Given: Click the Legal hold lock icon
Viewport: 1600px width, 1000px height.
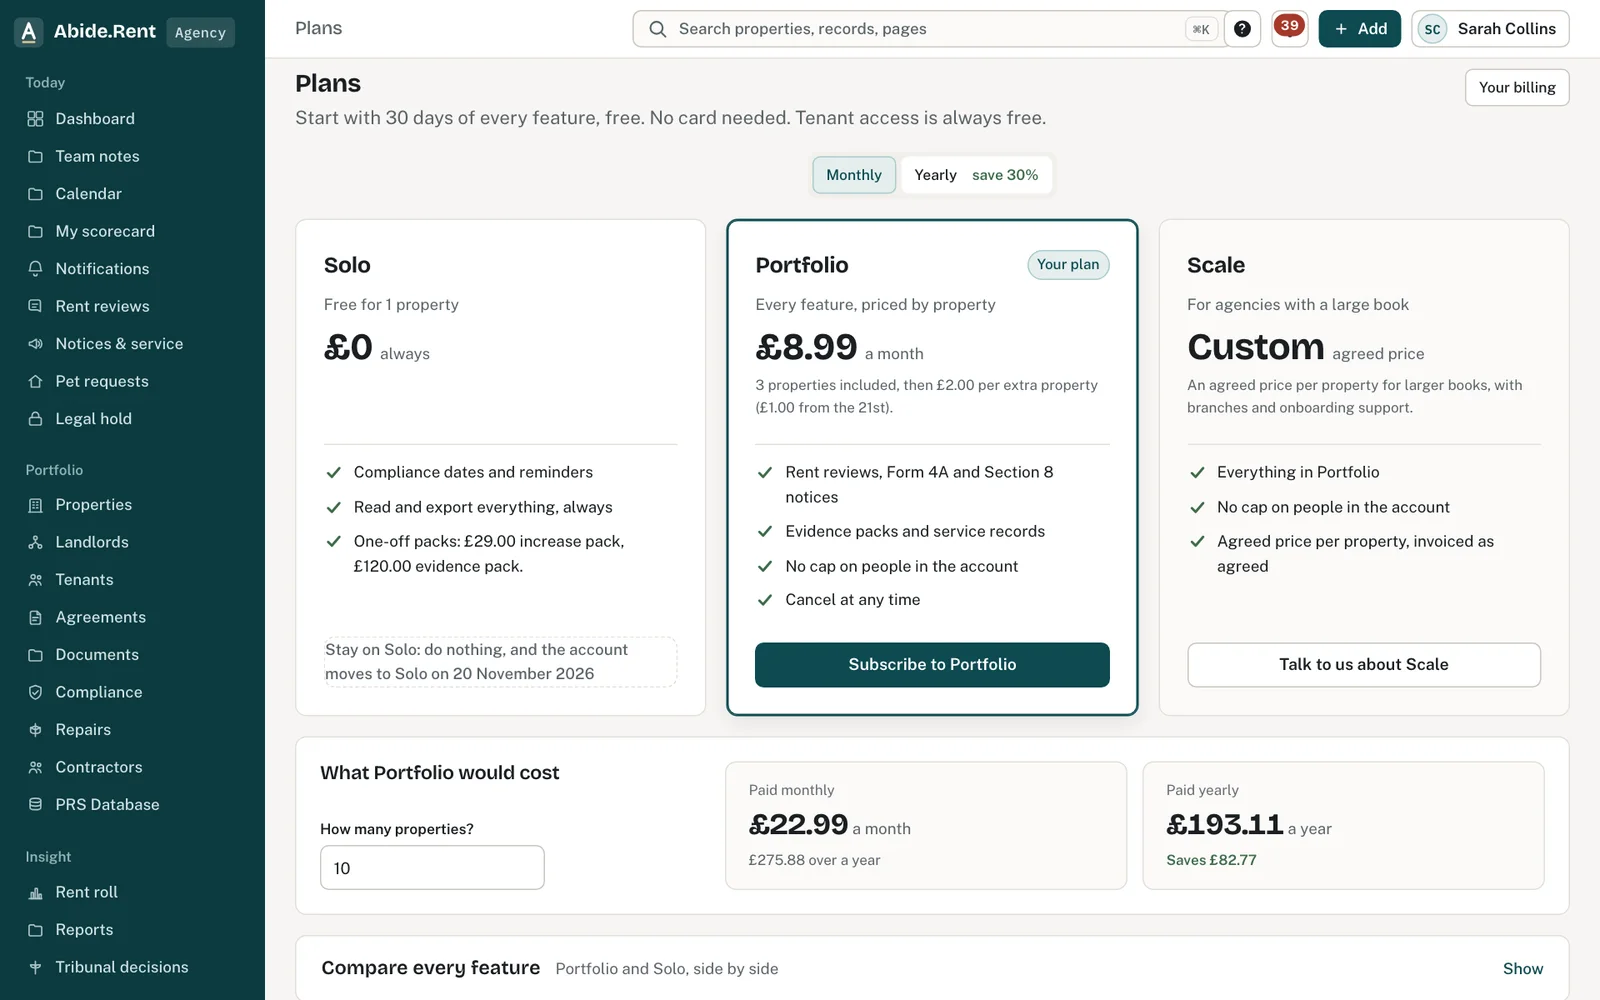Looking at the screenshot, I should tap(36, 419).
